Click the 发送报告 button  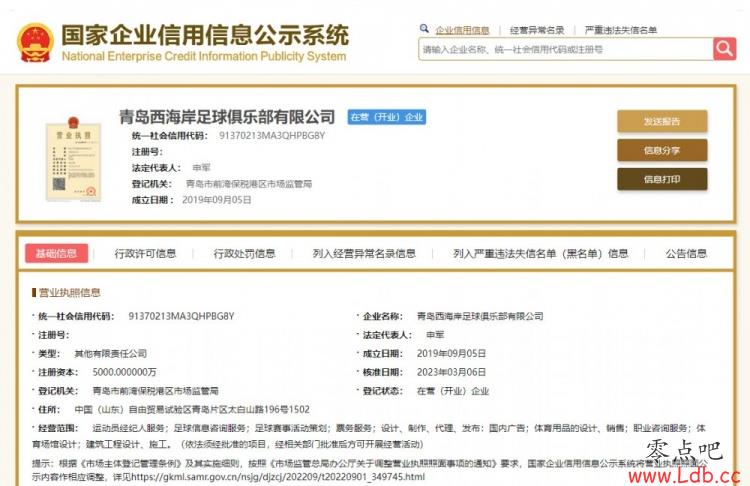coord(662,122)
